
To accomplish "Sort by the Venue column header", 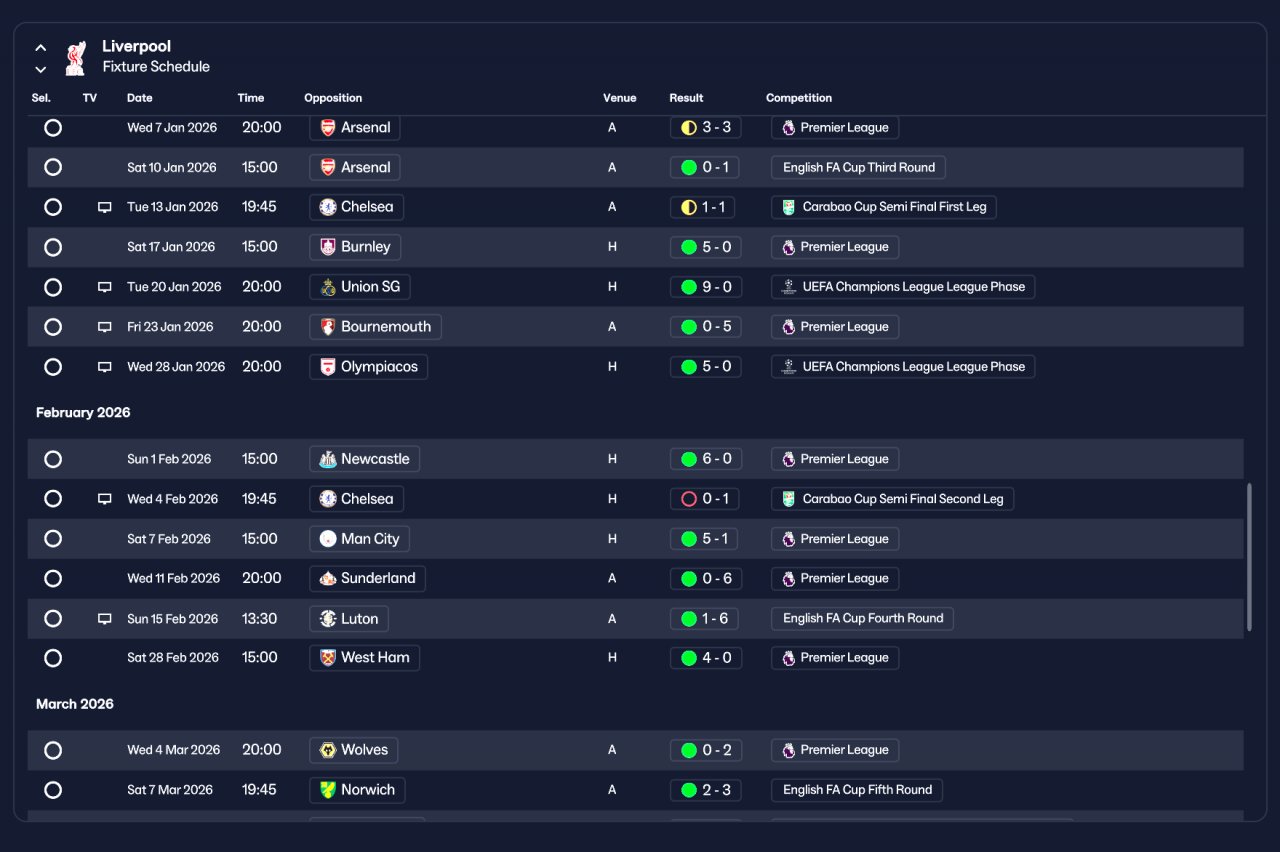I will click(x=619, y=98).
